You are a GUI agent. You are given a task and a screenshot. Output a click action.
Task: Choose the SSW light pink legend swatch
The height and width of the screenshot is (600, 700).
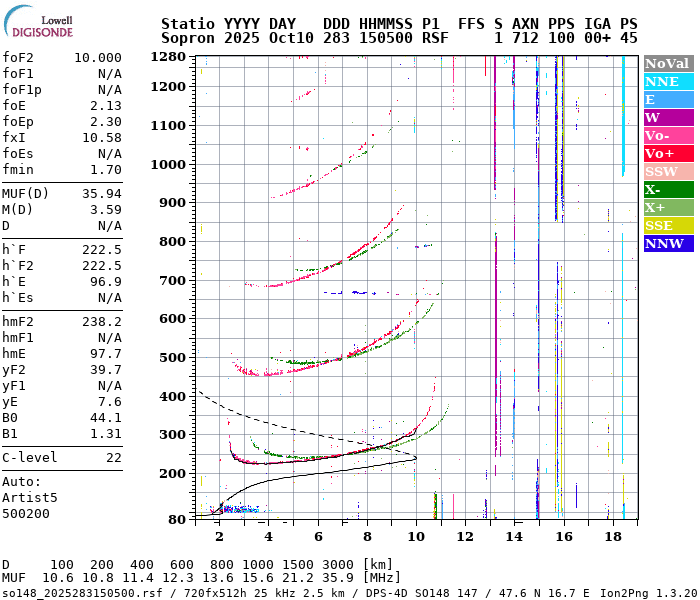tap(668, 172)
